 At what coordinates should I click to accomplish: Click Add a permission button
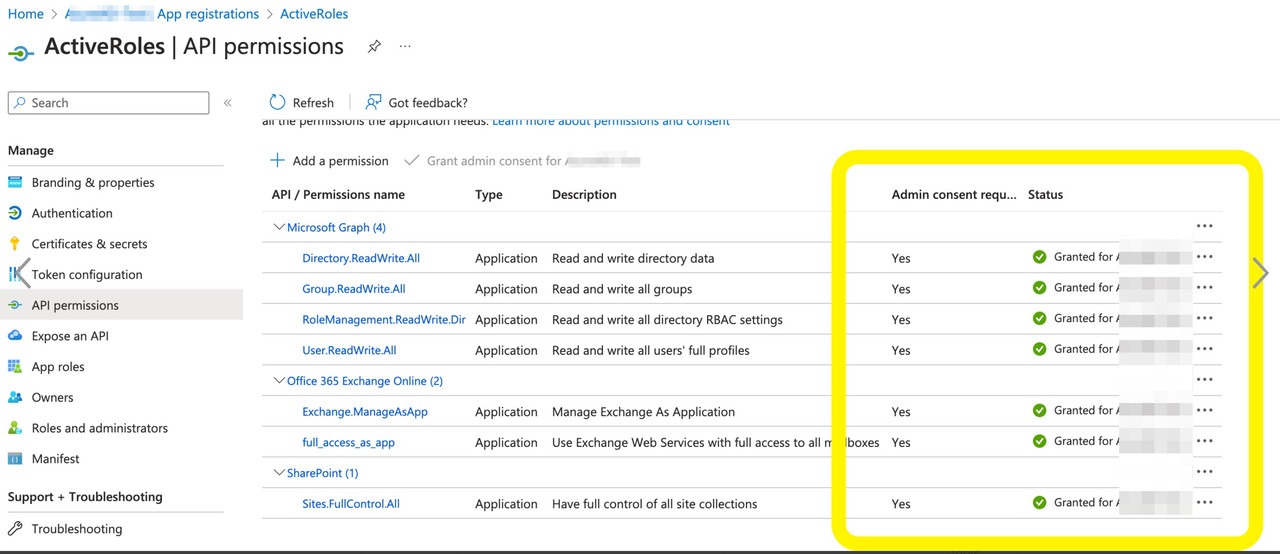coord(329,160)
